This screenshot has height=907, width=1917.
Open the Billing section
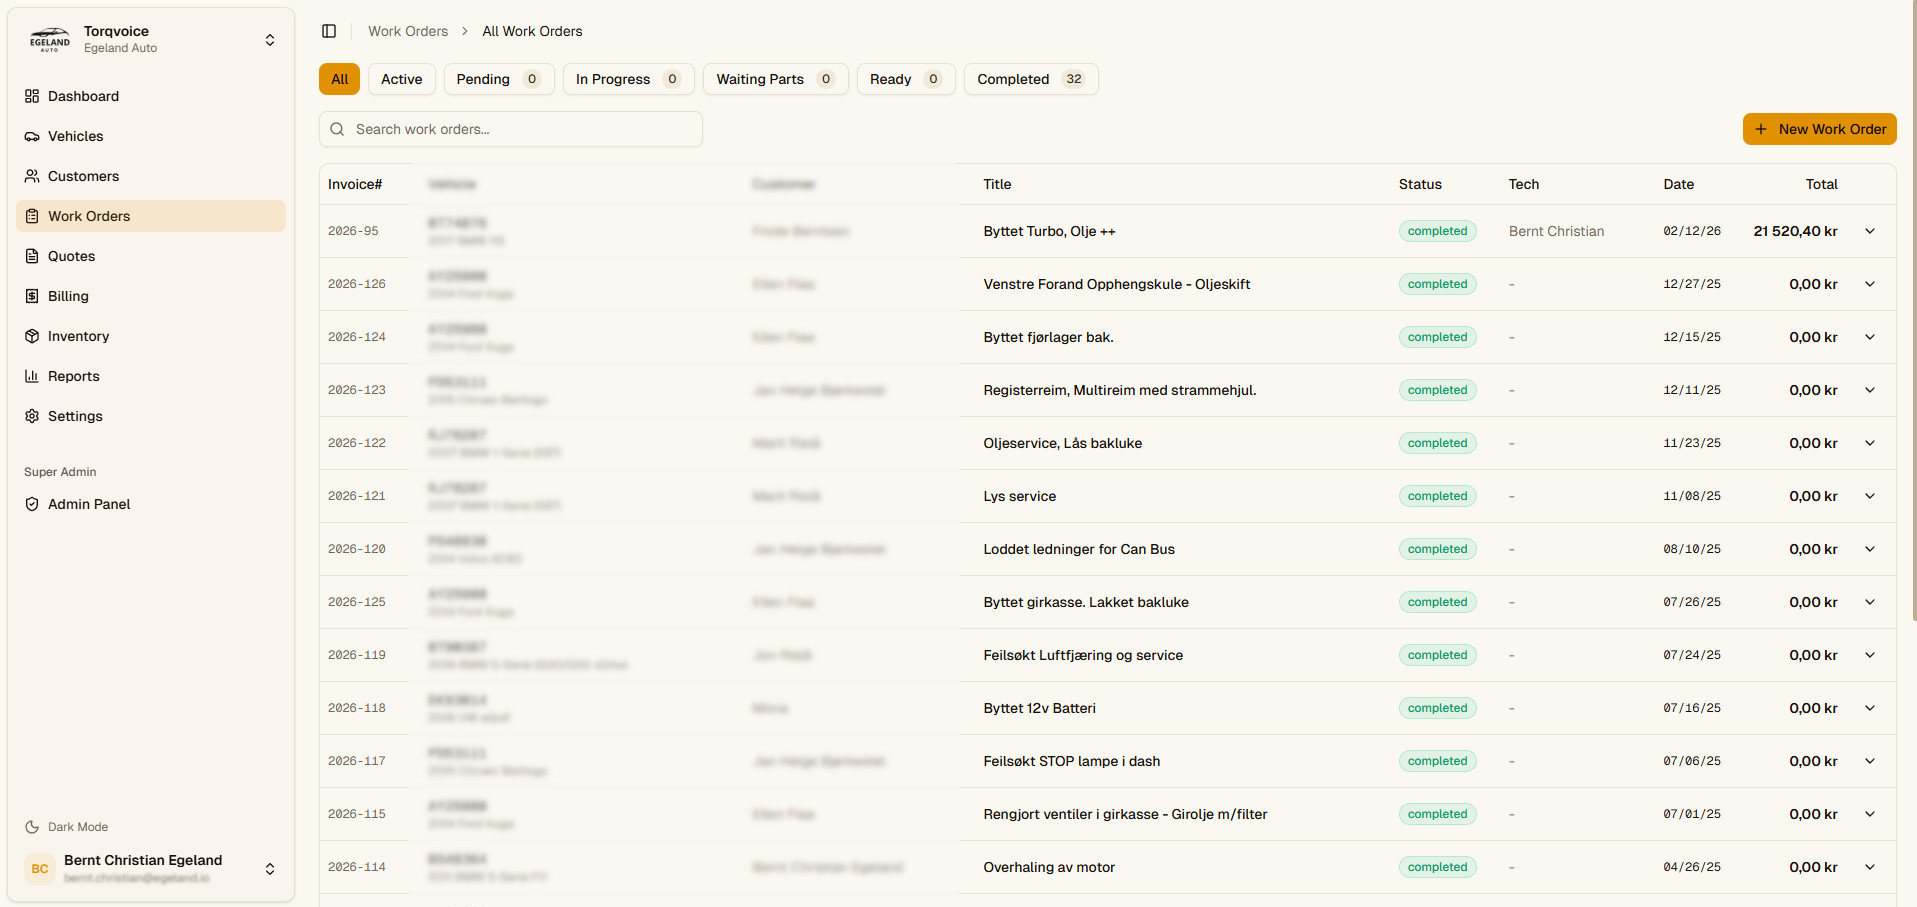67,296
